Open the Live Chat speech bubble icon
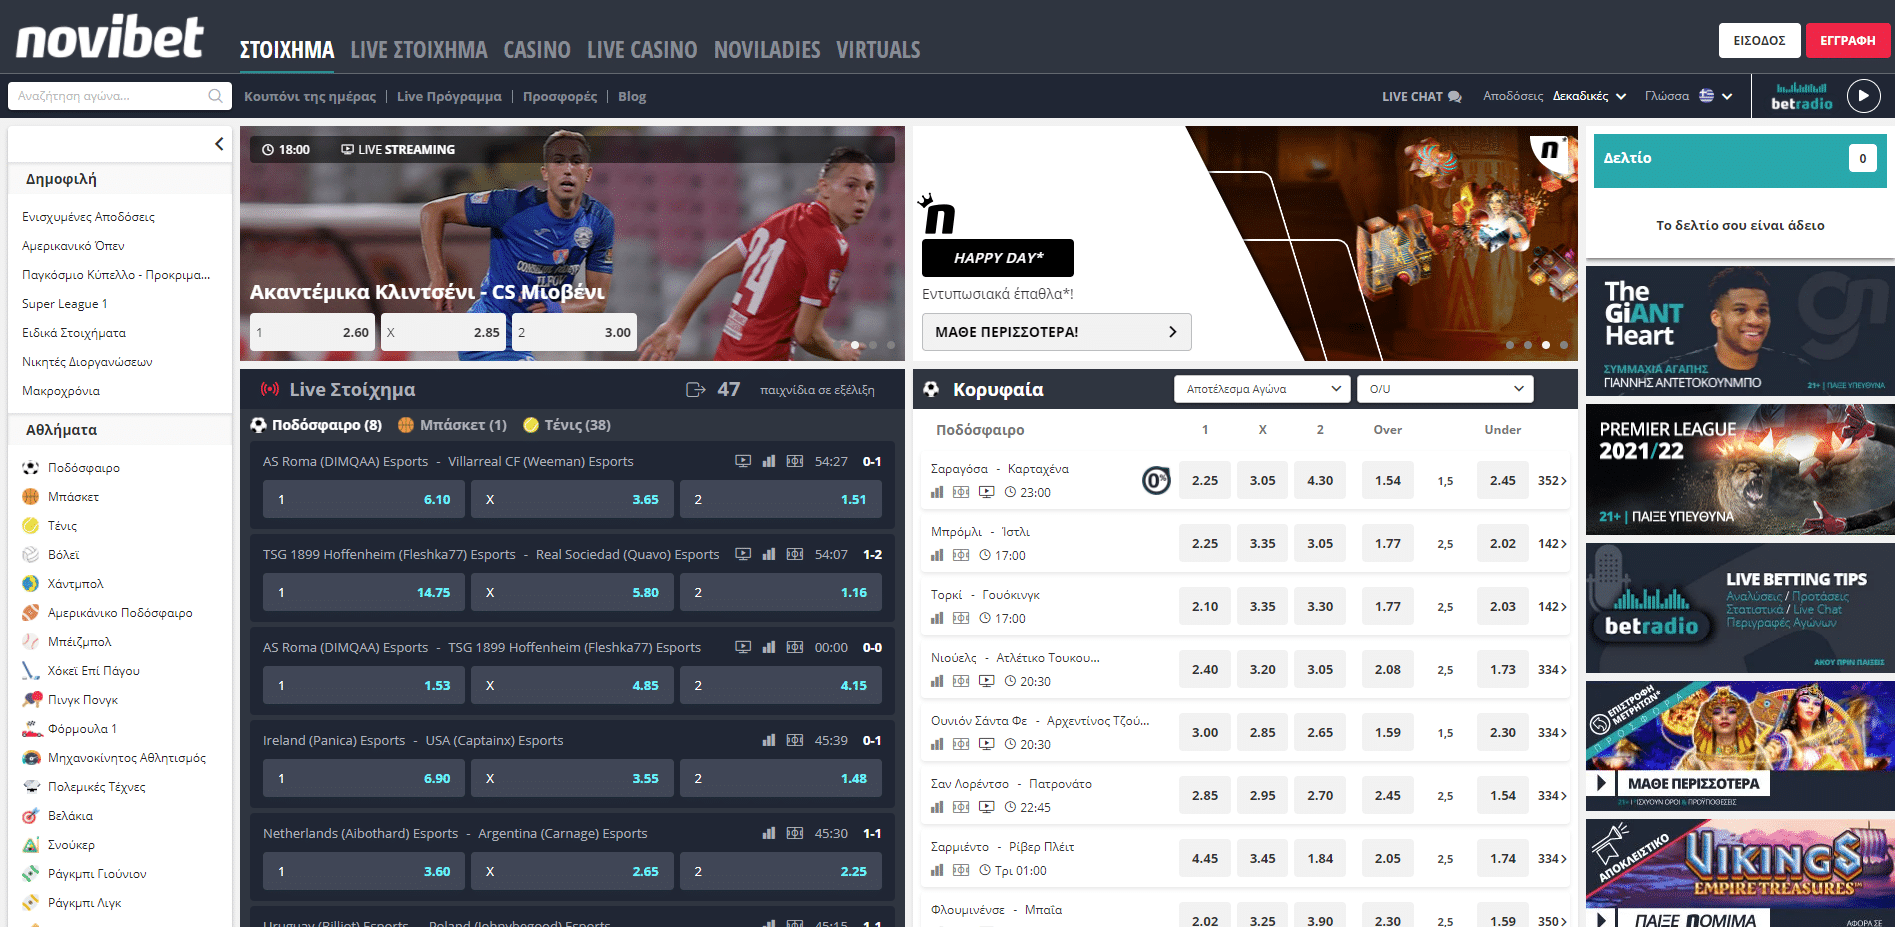The height and width of the screenshot is (927, 1895). point(1455,97)
